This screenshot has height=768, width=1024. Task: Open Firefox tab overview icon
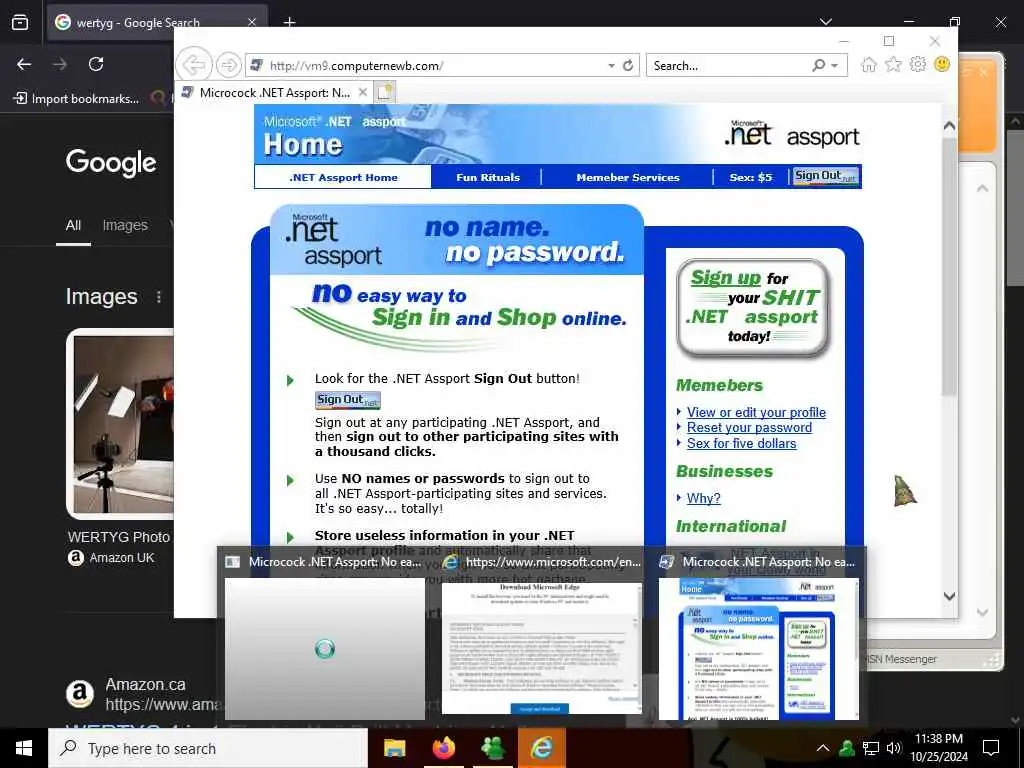tap(20, 22)
